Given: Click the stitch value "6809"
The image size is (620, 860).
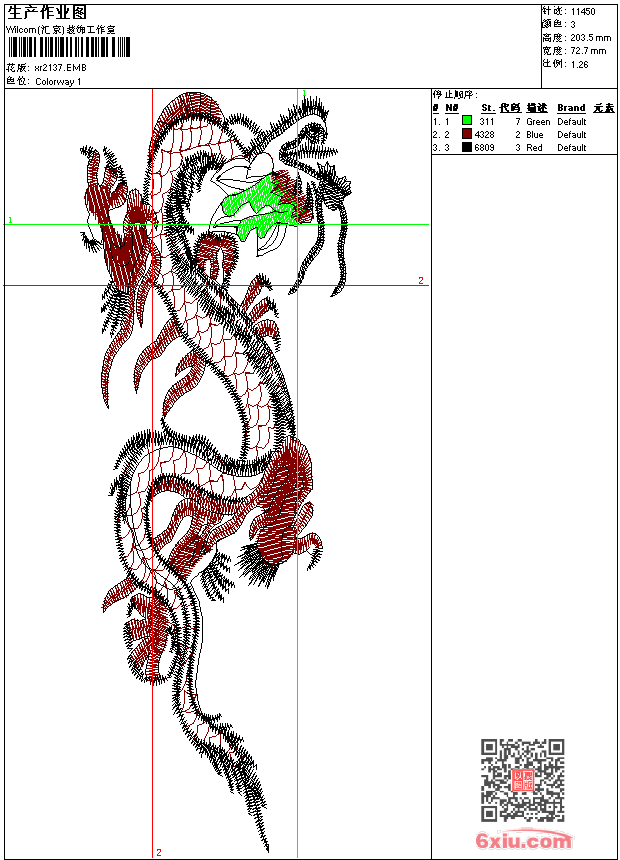Looking at the screenshot, I should click(484, 148).
